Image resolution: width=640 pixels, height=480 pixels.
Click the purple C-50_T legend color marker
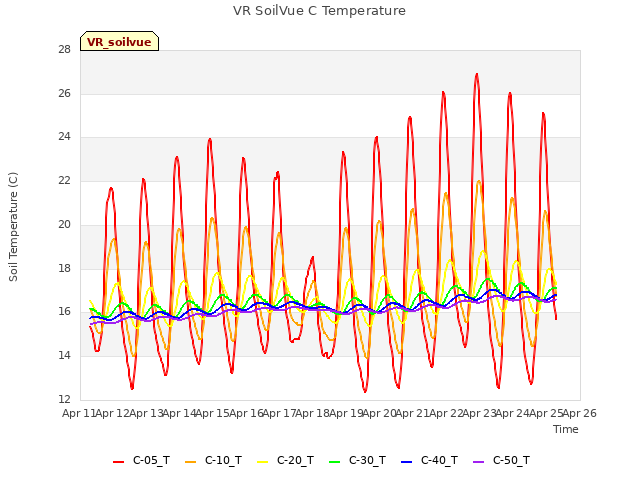tap(479, 462)
